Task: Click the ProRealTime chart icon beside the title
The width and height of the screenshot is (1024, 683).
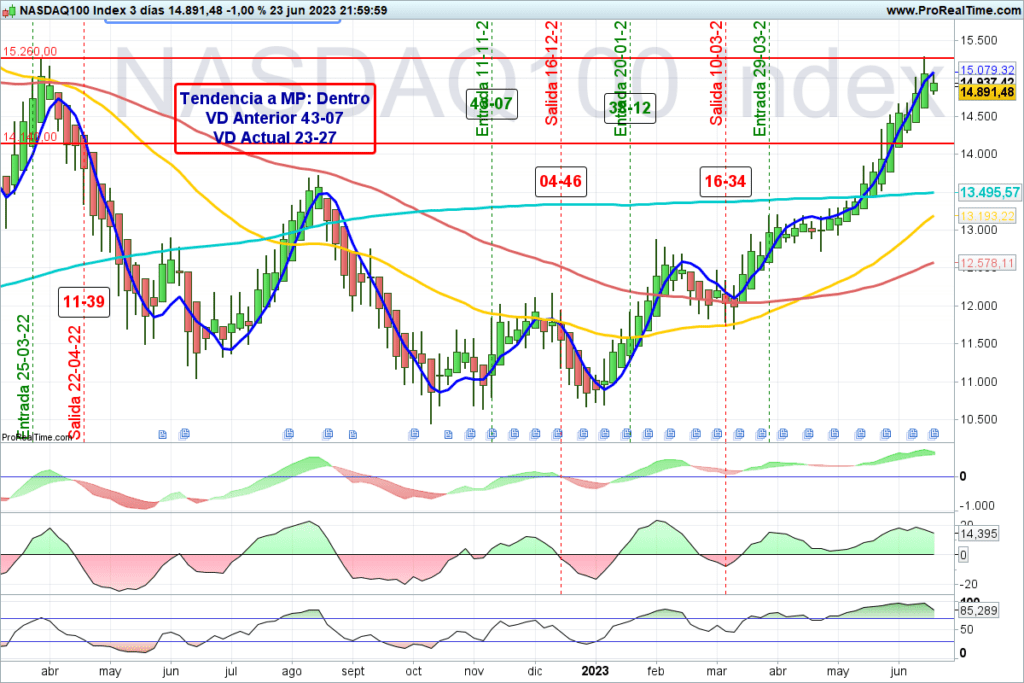Action: 8,11
